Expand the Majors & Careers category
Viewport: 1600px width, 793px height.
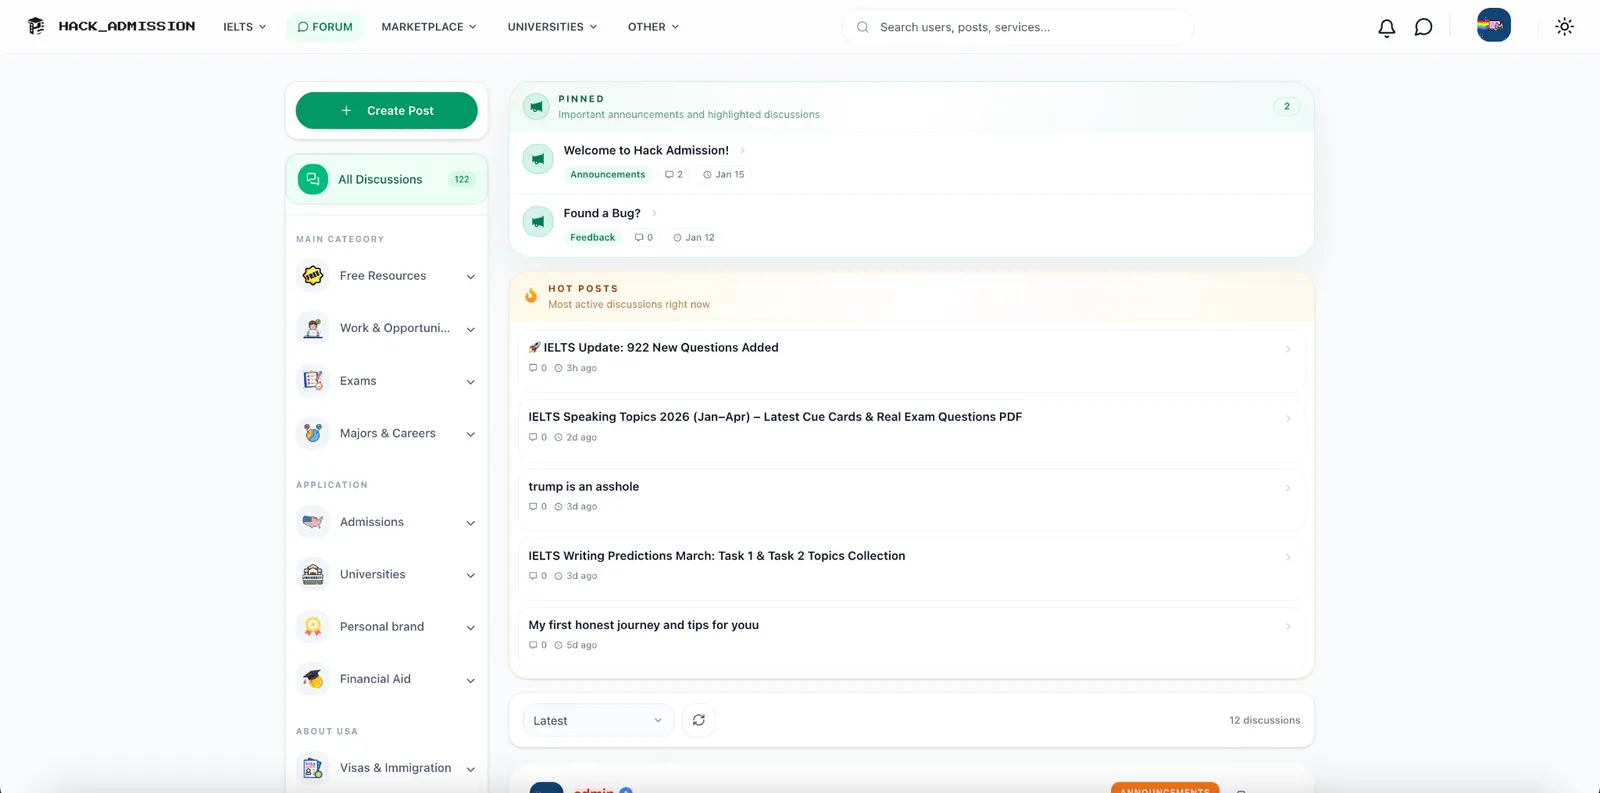[x=470, y=434]
